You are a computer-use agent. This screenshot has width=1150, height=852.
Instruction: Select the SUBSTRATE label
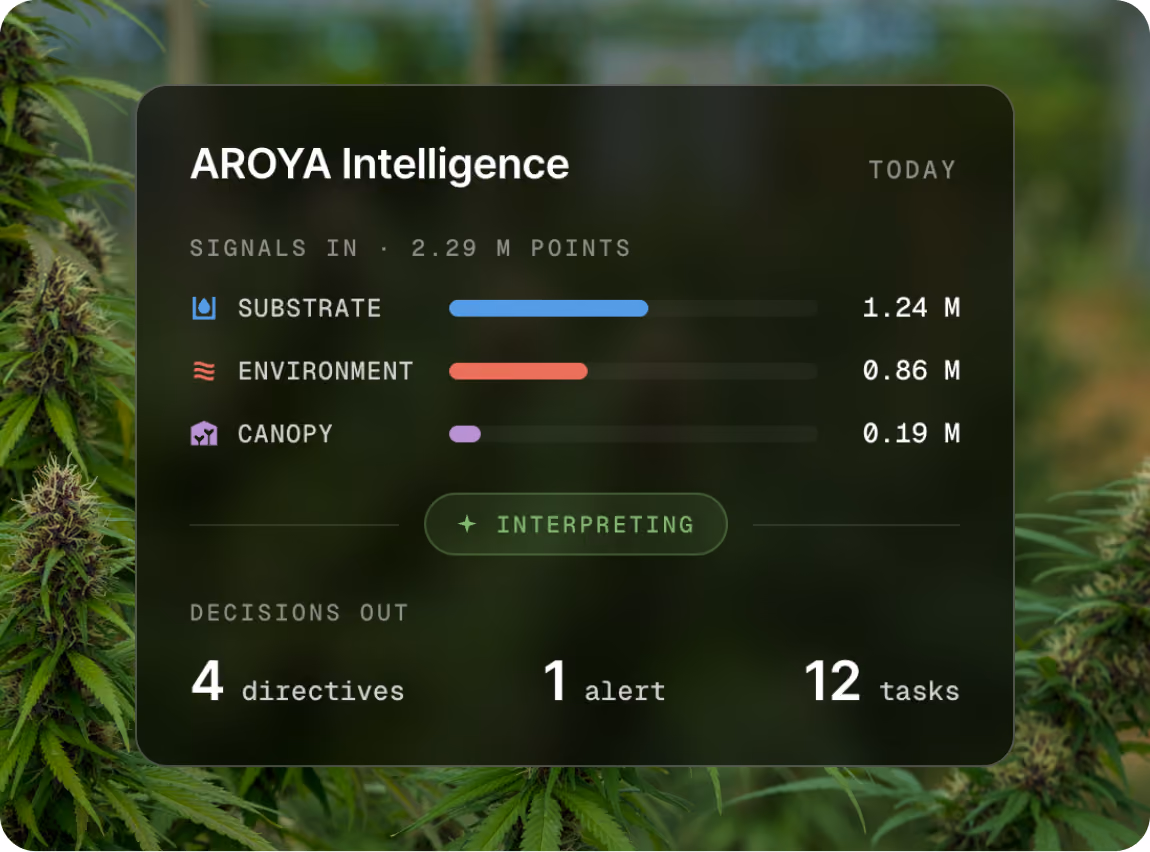pos(310,308)
